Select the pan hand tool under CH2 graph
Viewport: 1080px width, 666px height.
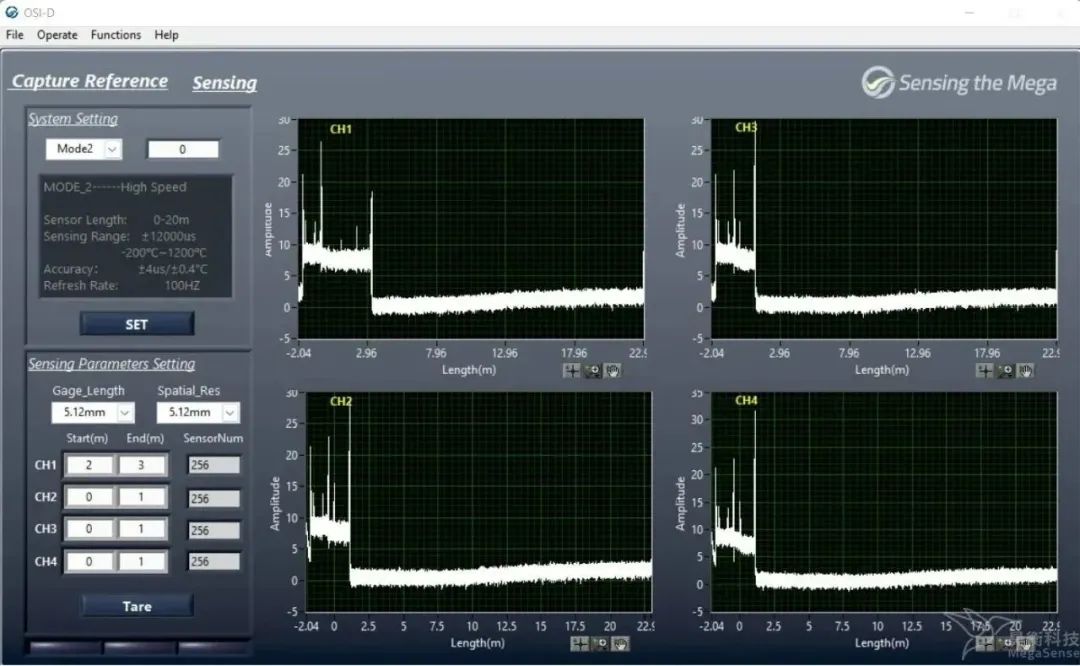(x=621, y=643)
